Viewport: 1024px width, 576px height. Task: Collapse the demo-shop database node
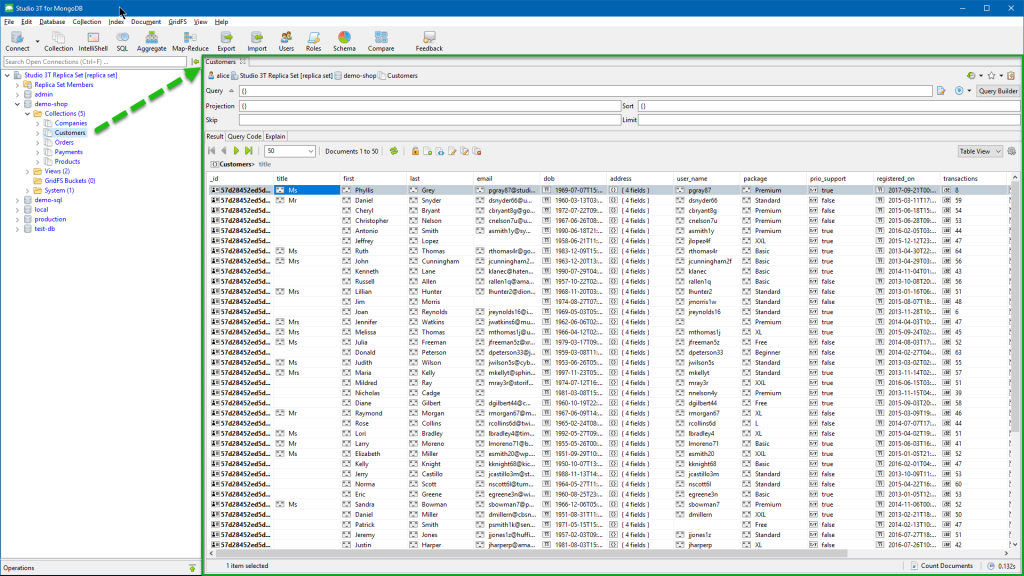pyautogui.click(x=18, y=104)
